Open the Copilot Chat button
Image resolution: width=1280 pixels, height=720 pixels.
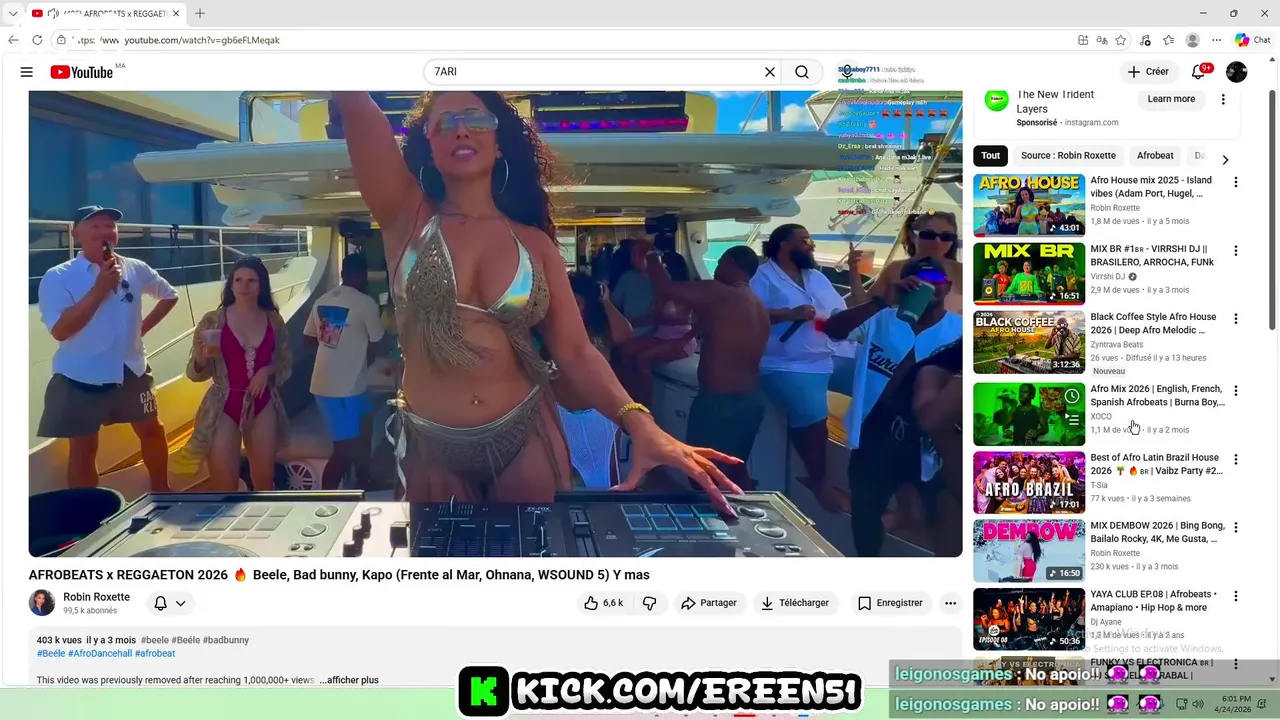(x=1252, y=40)
